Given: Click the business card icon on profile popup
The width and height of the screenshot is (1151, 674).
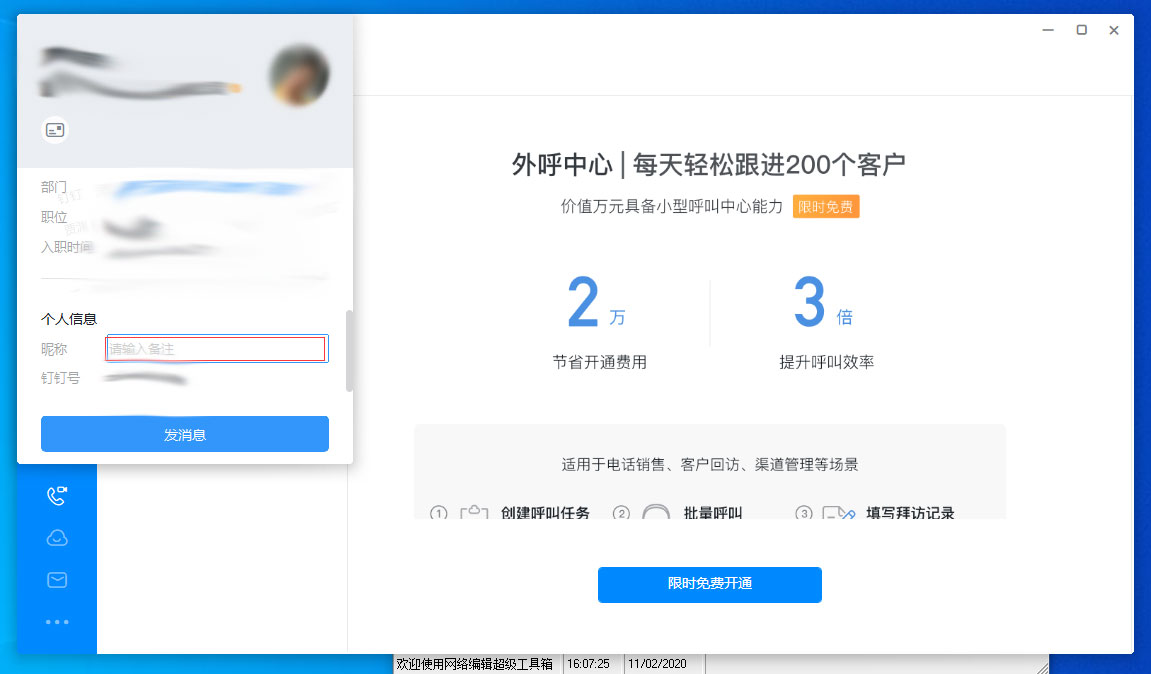Looking at the screenshot, I should click(55, 131).
